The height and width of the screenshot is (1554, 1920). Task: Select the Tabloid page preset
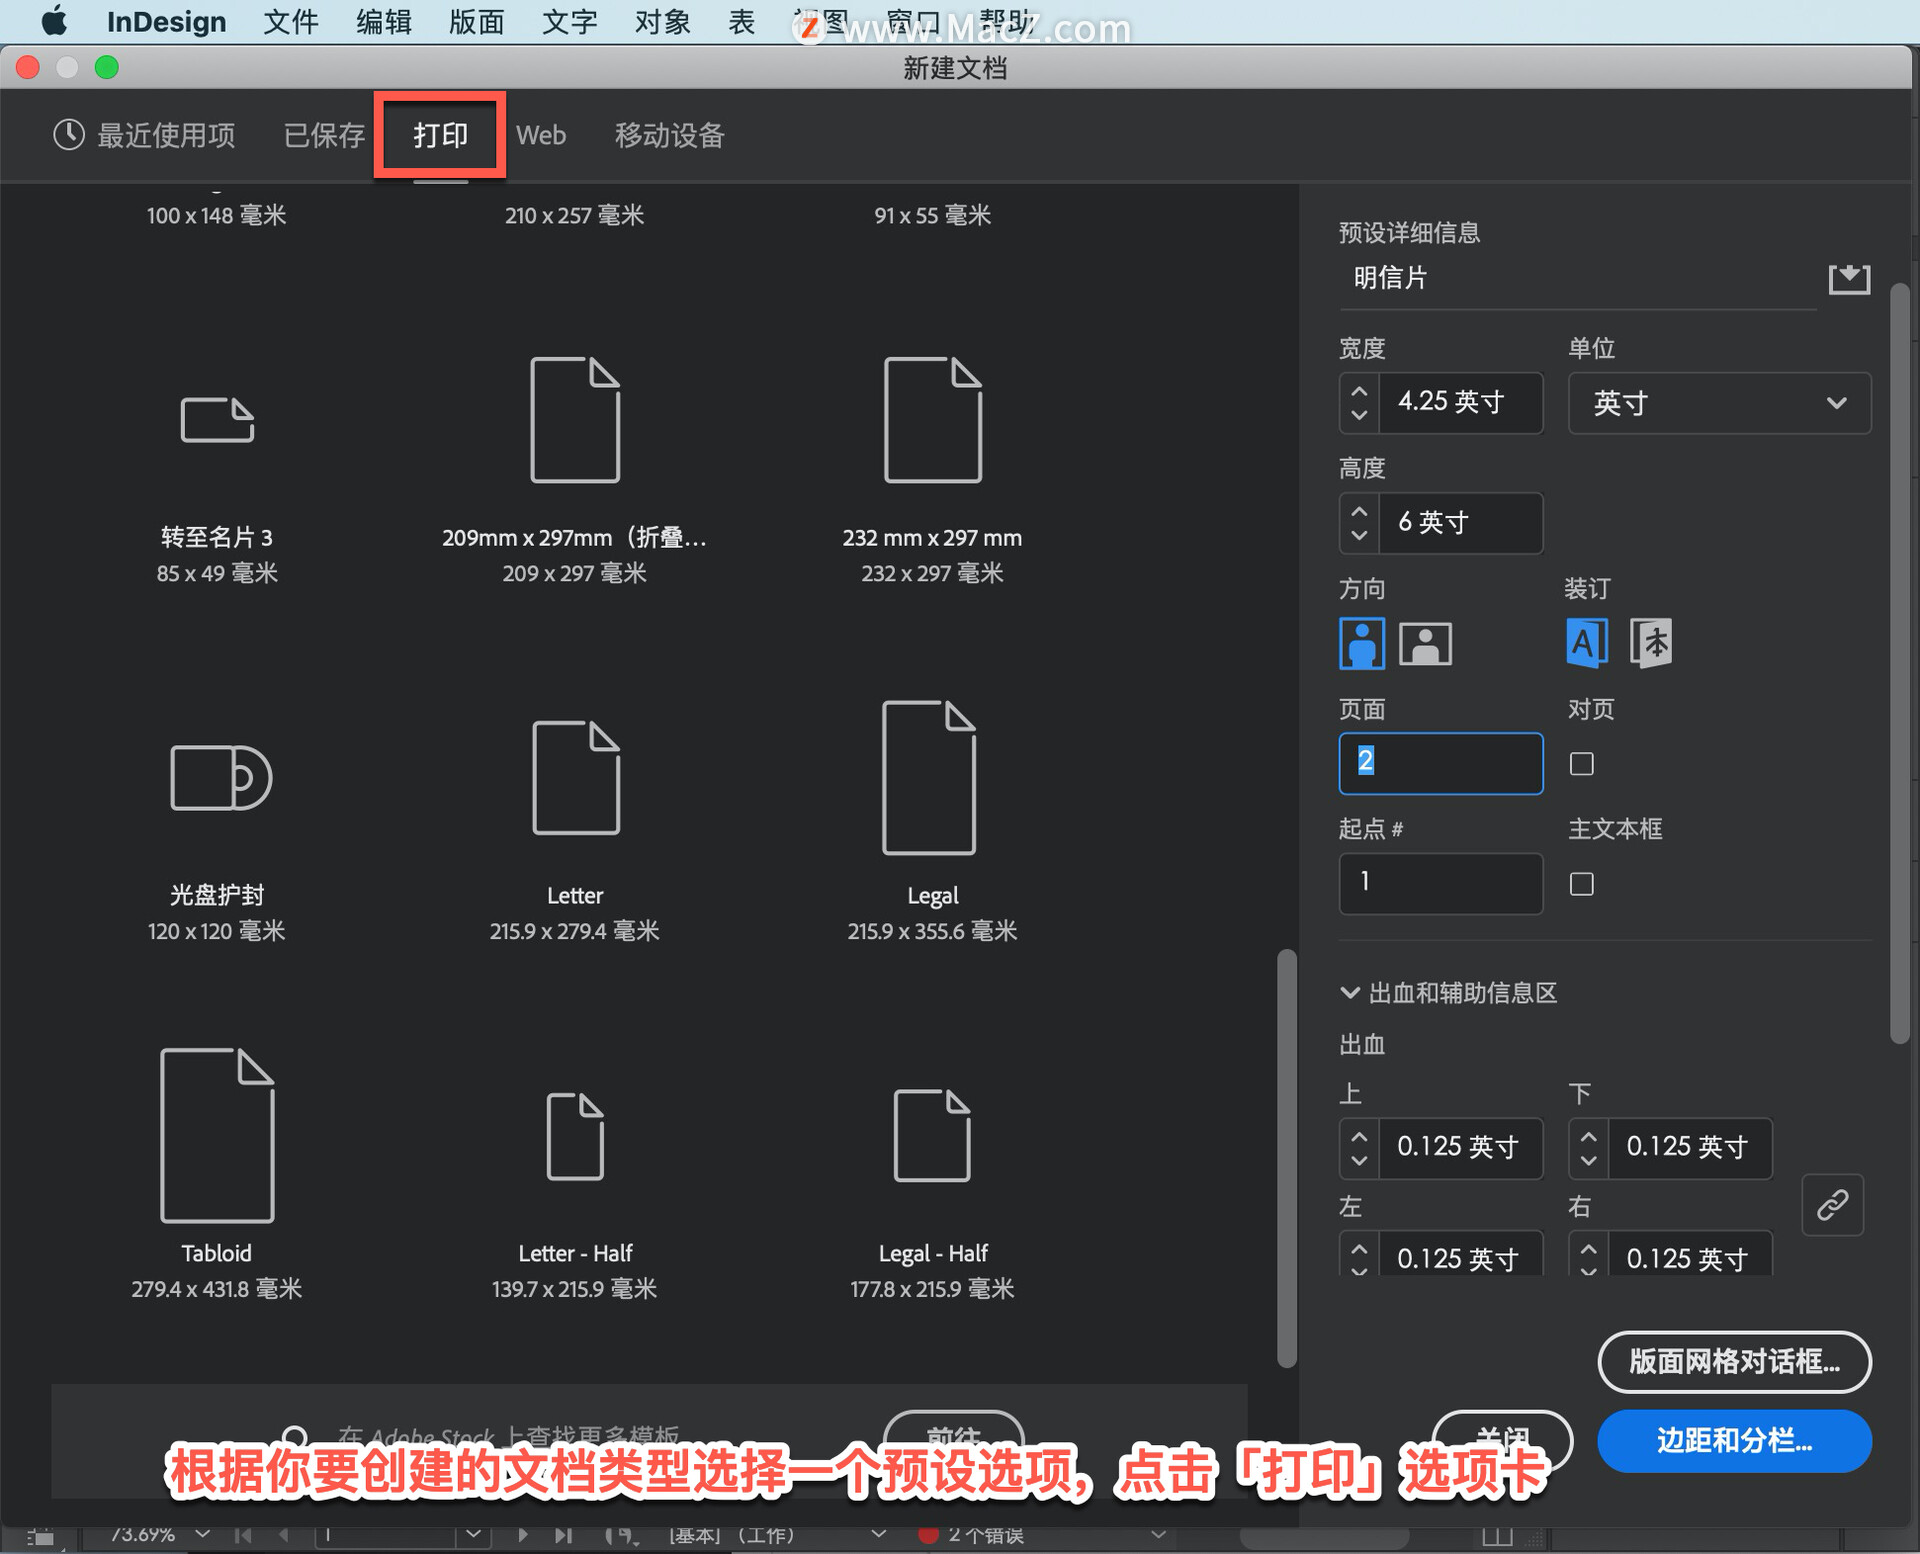217,1135
